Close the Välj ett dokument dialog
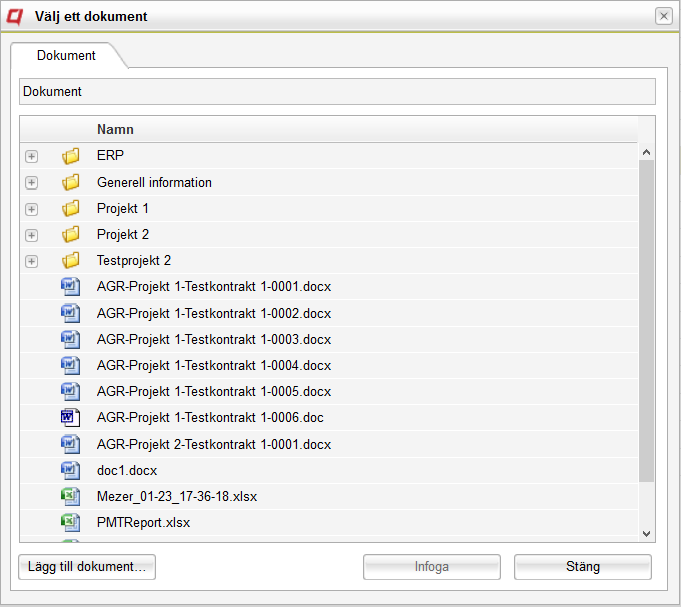 pos(664,16)
